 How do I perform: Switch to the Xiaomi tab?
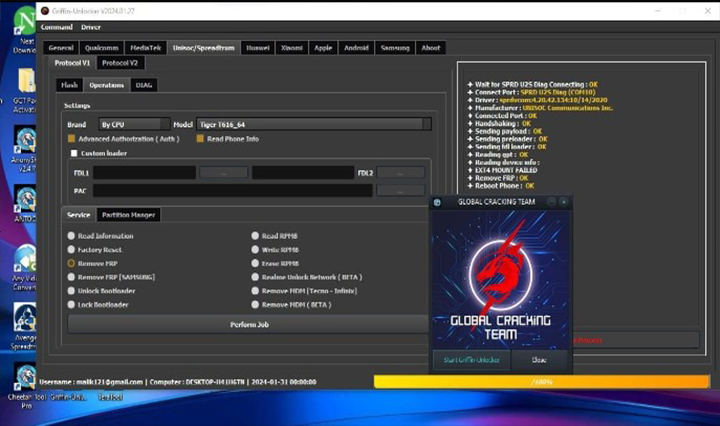tap(292, 48)
